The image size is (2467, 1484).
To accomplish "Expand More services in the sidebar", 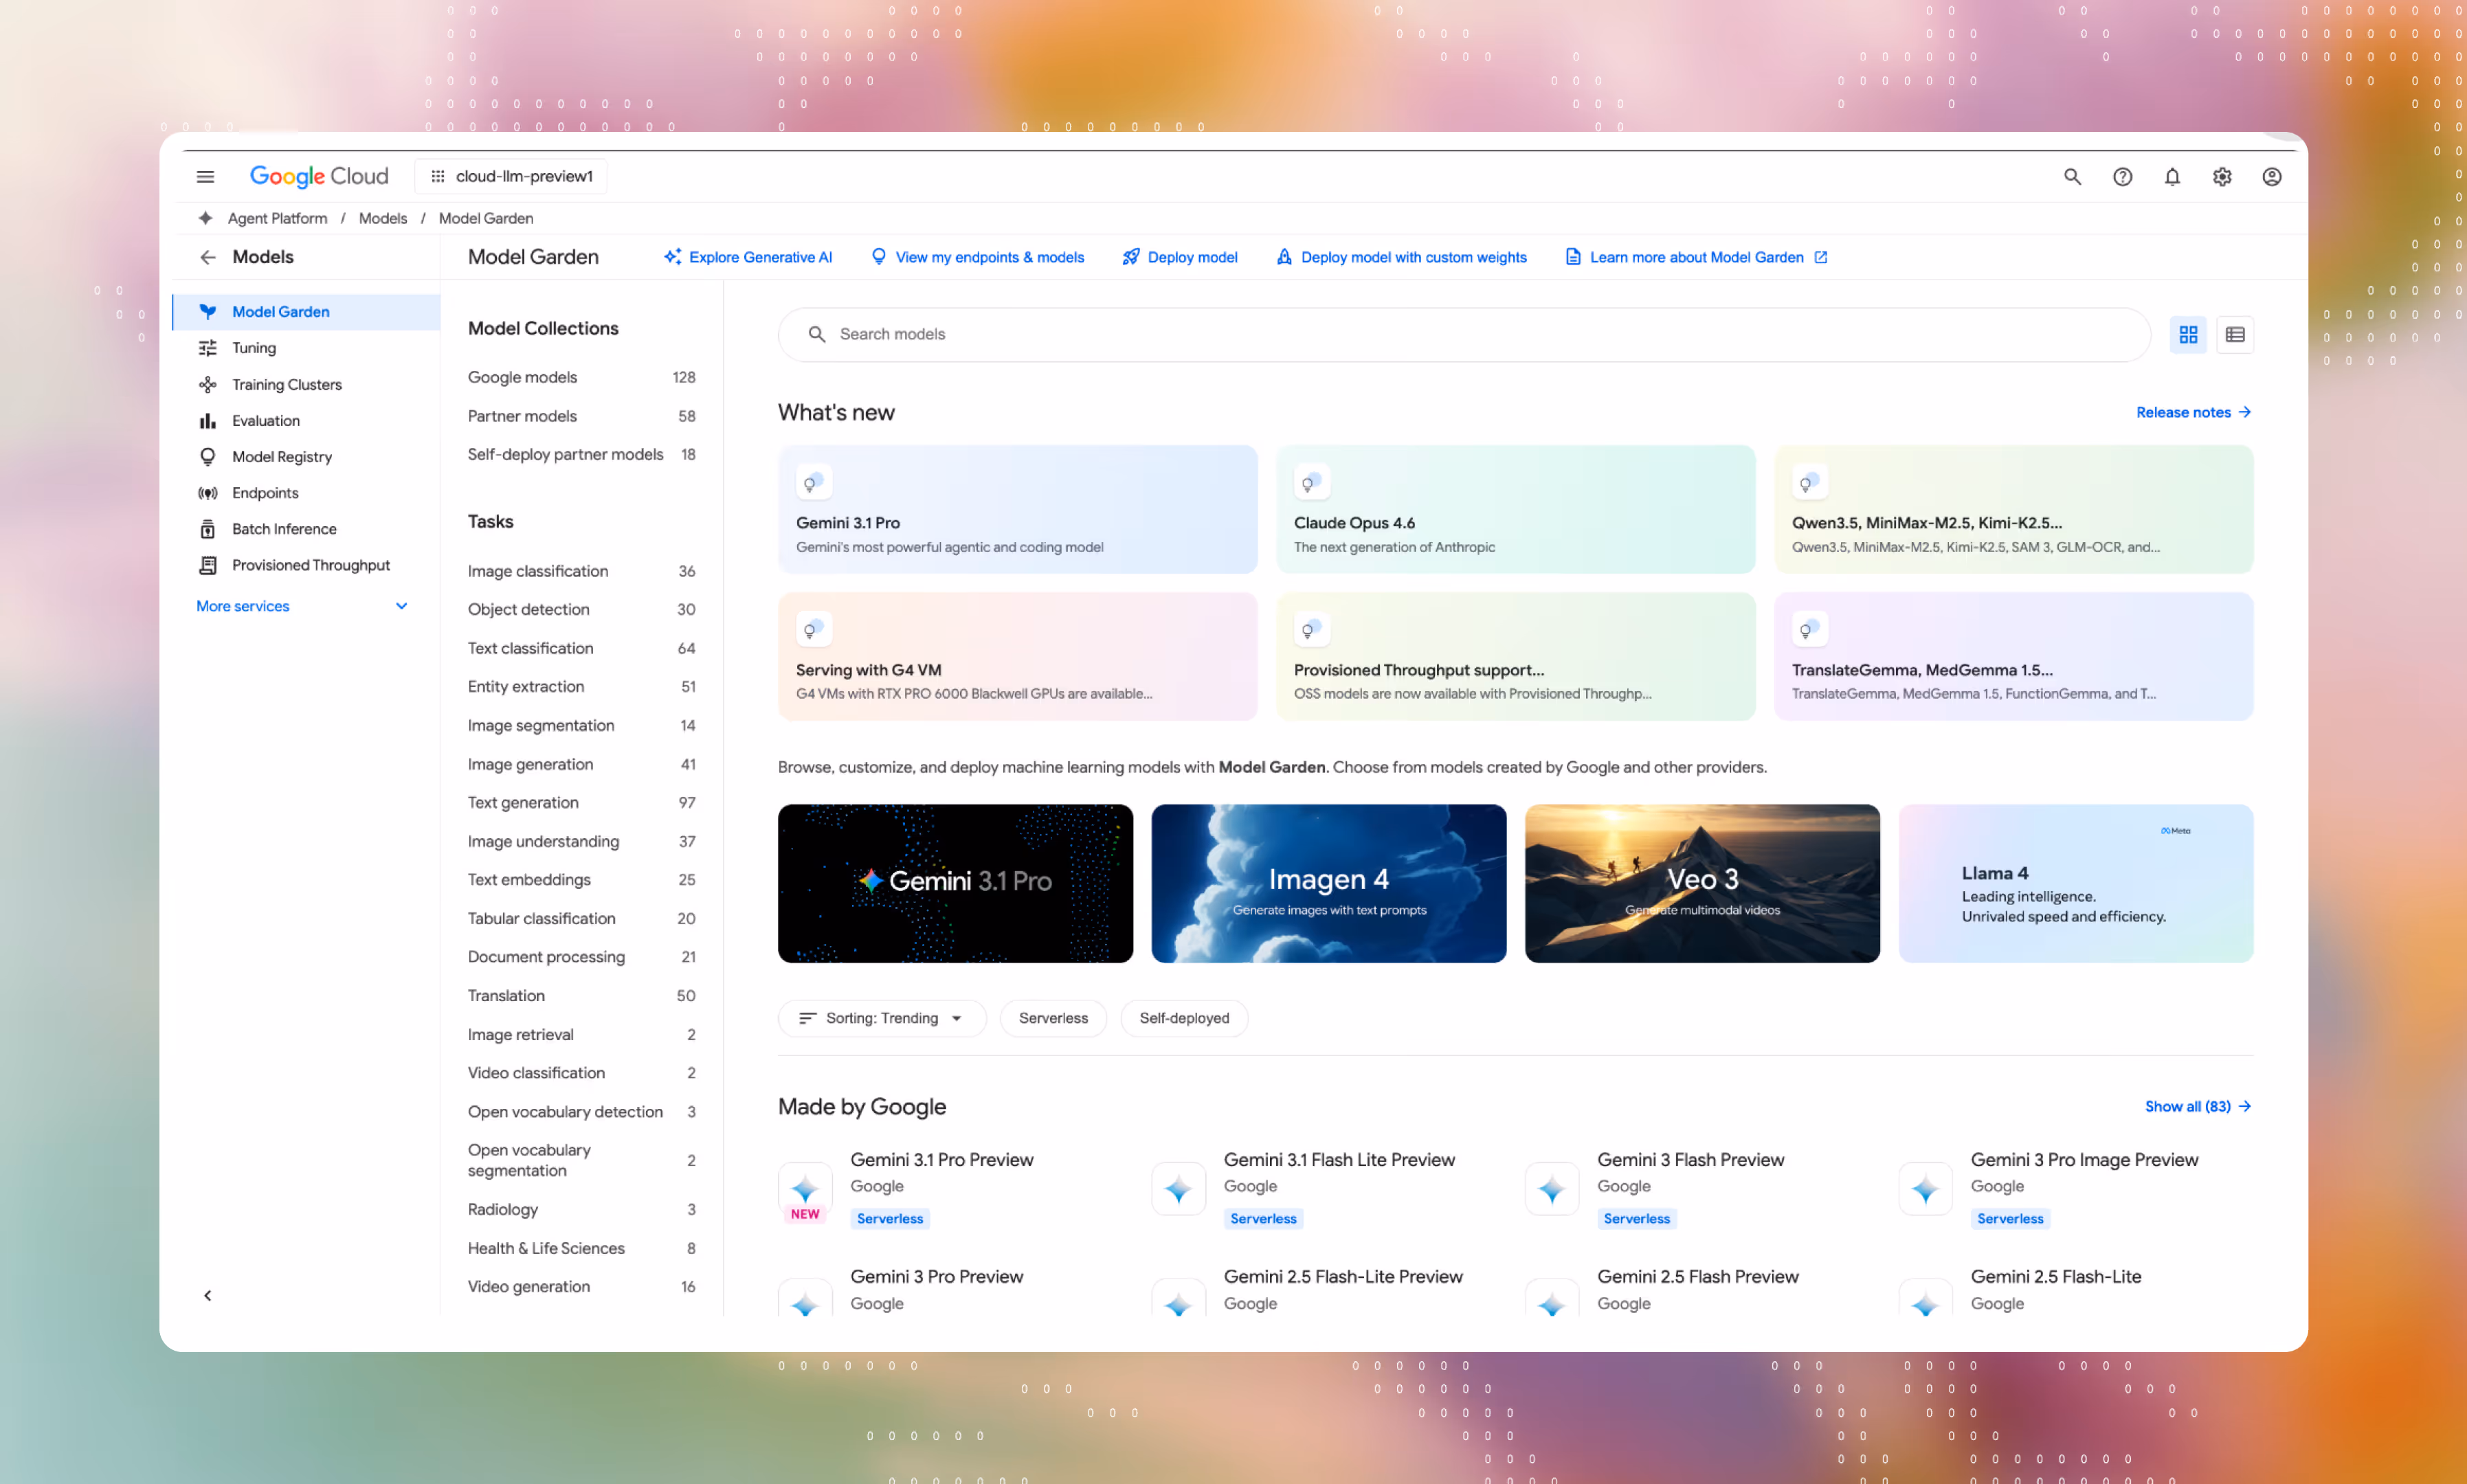I will (302, 606).
